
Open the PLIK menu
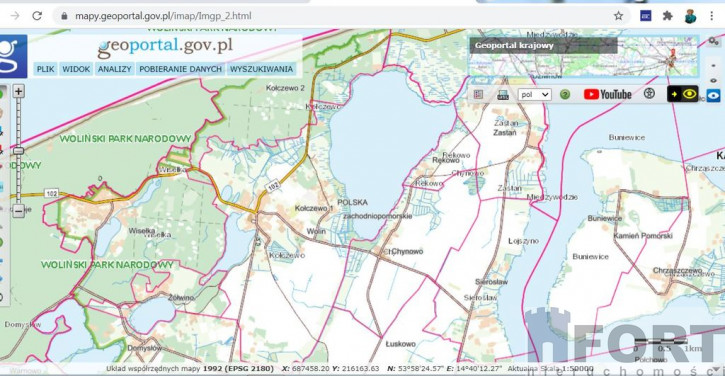pos(45,69)
